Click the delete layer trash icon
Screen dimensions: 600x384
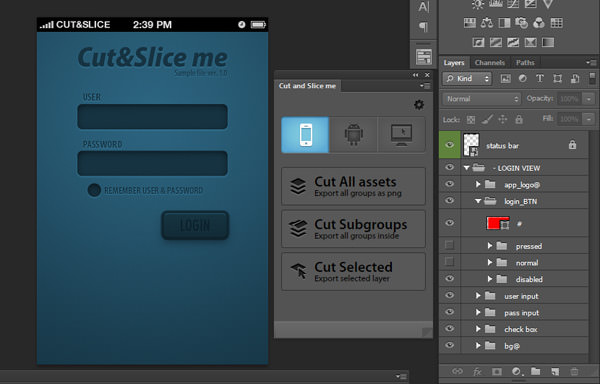[574, 371]
